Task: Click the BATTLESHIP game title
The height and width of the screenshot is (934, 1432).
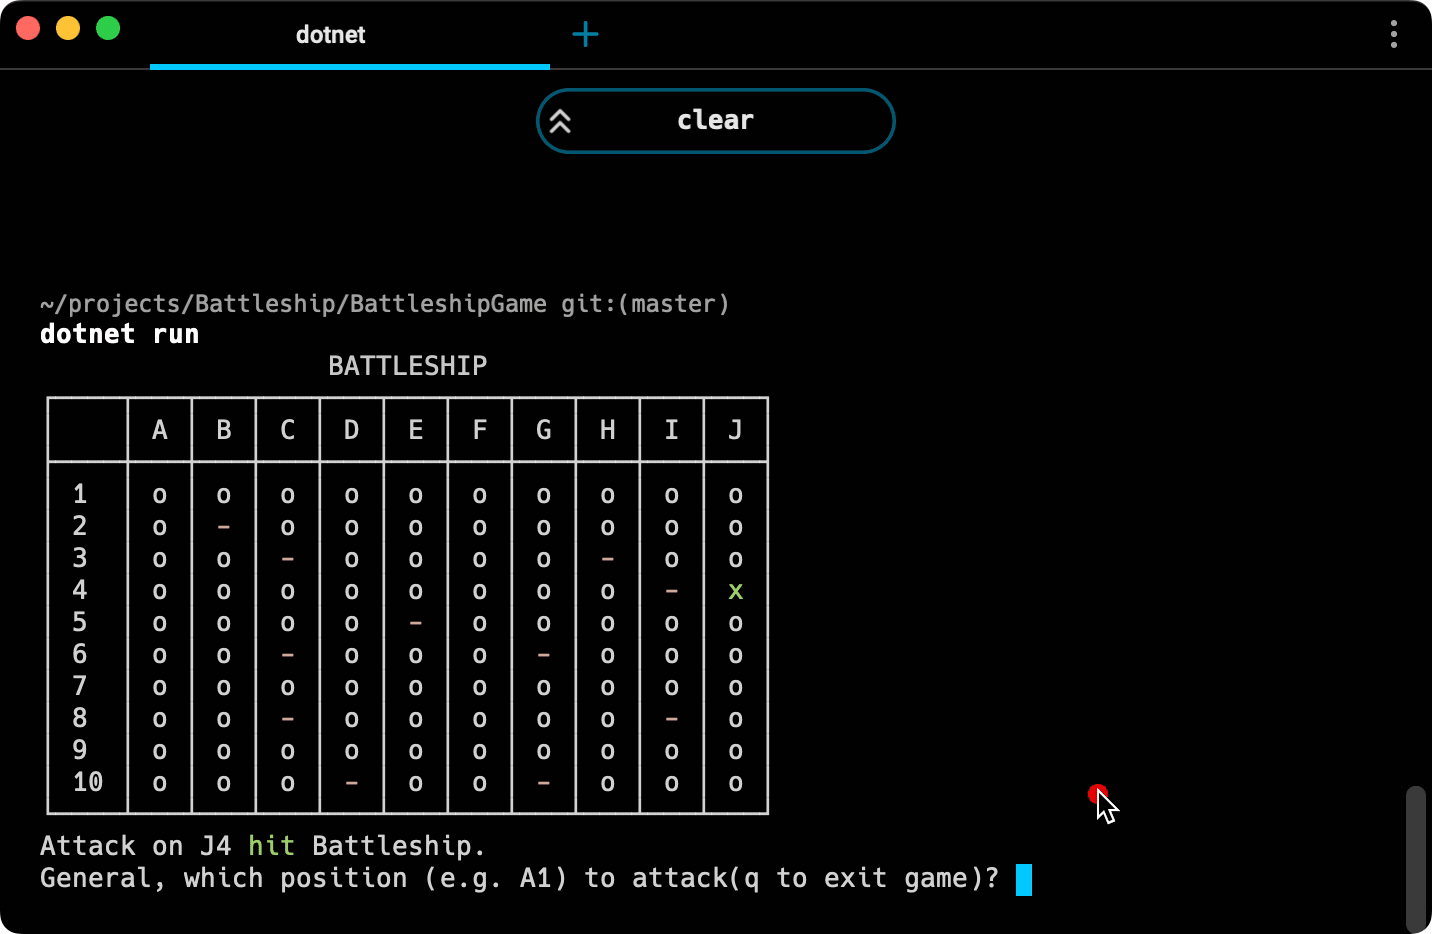Action: pyautogui.click(x=406, y=366)
